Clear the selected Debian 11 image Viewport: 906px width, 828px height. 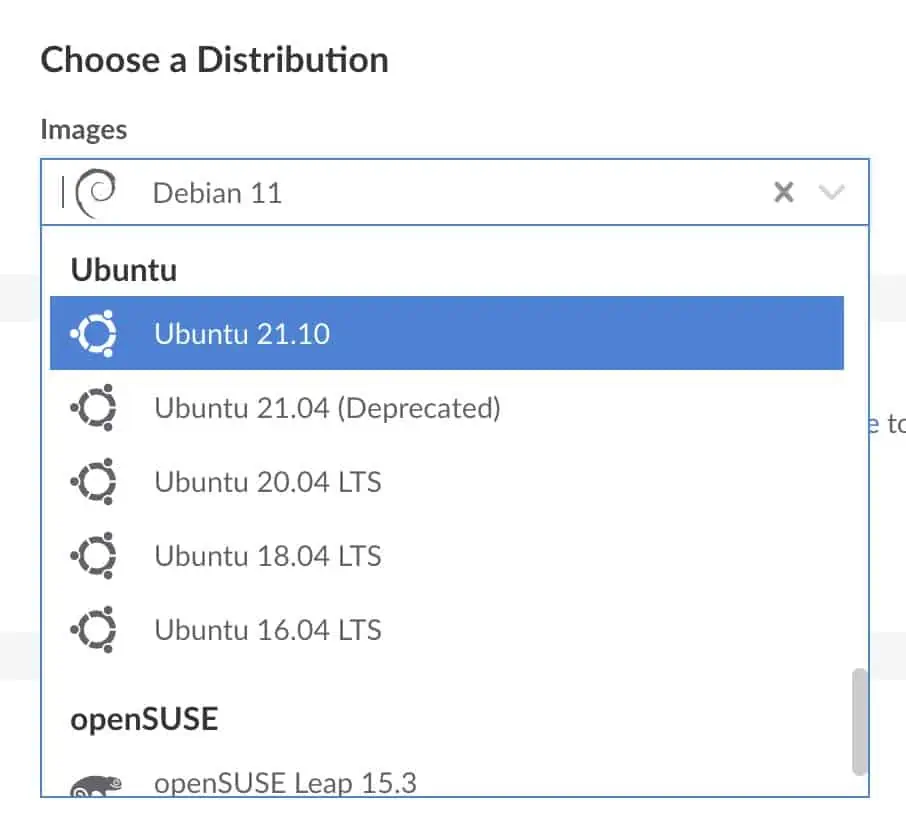[784, 192]
